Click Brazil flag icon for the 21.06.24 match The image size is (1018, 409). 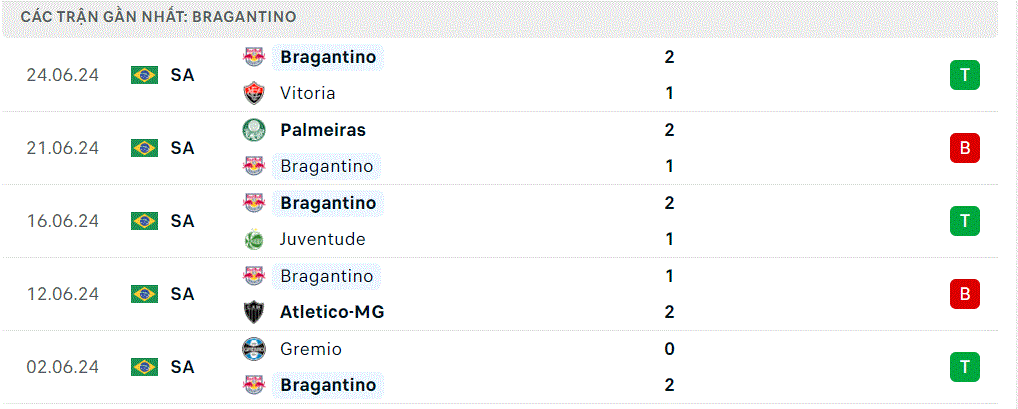click(x=144, y=148)
